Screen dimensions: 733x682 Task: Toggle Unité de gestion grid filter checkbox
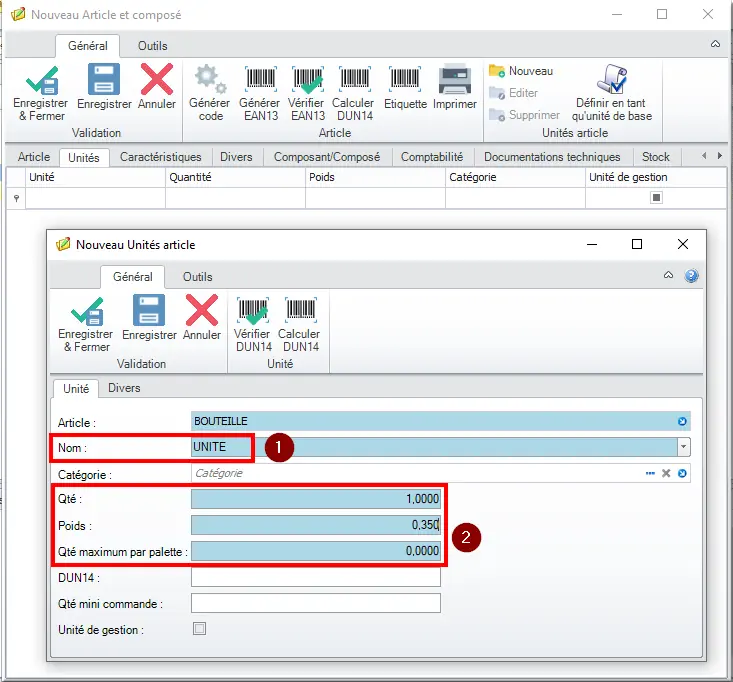[x=656, y=198]
